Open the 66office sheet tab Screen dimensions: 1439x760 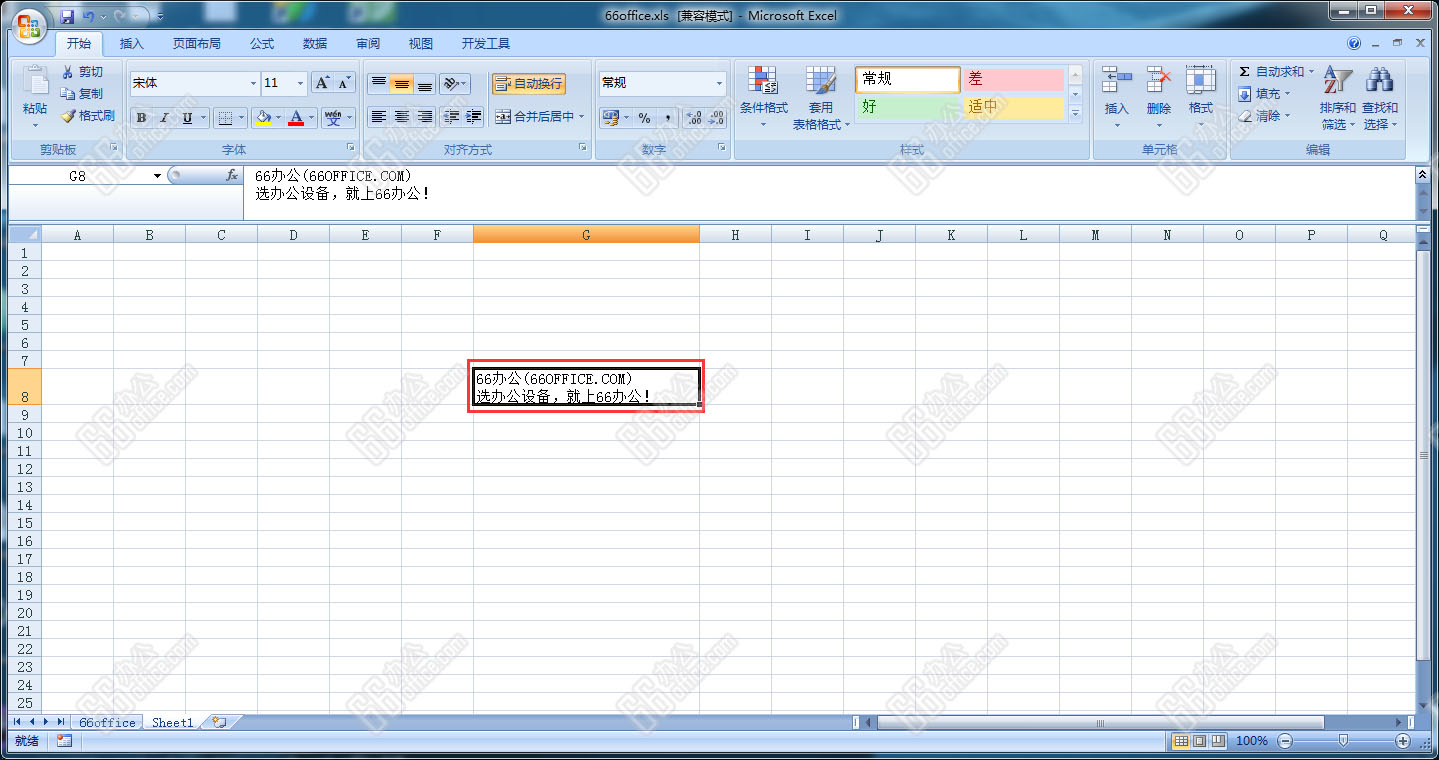(x=107, y=722)
